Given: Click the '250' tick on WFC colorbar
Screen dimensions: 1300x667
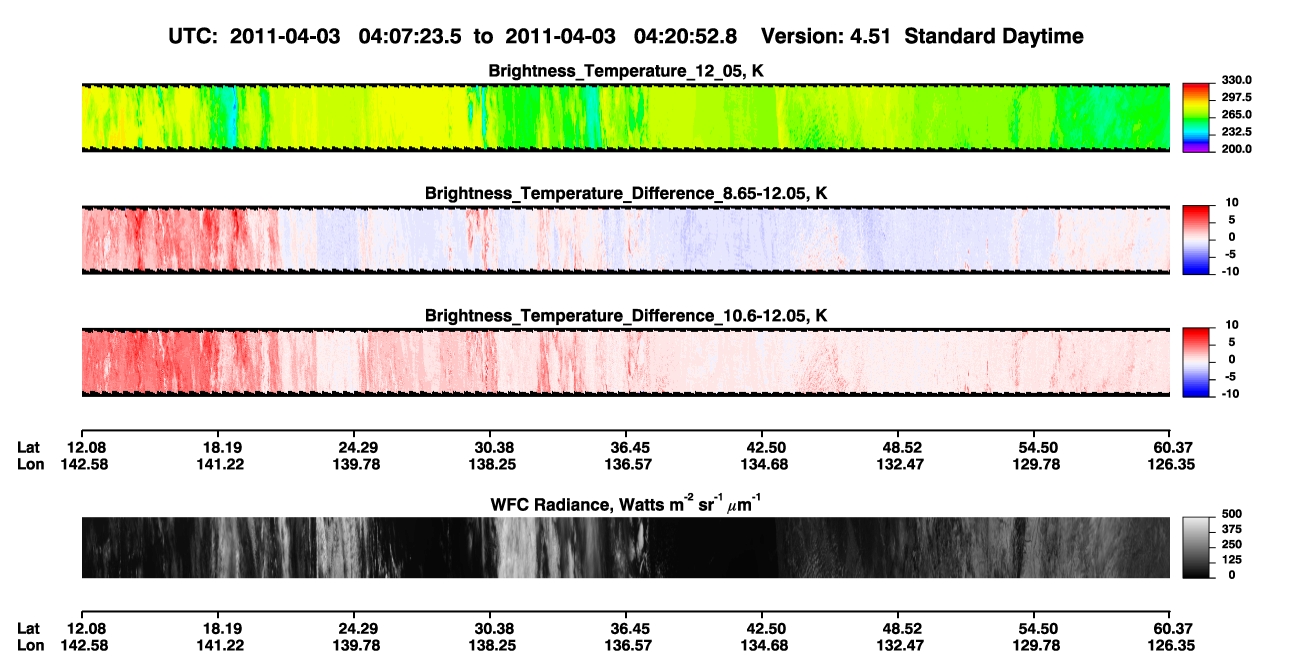Looking at the screenshot, I should point(1230,543).
